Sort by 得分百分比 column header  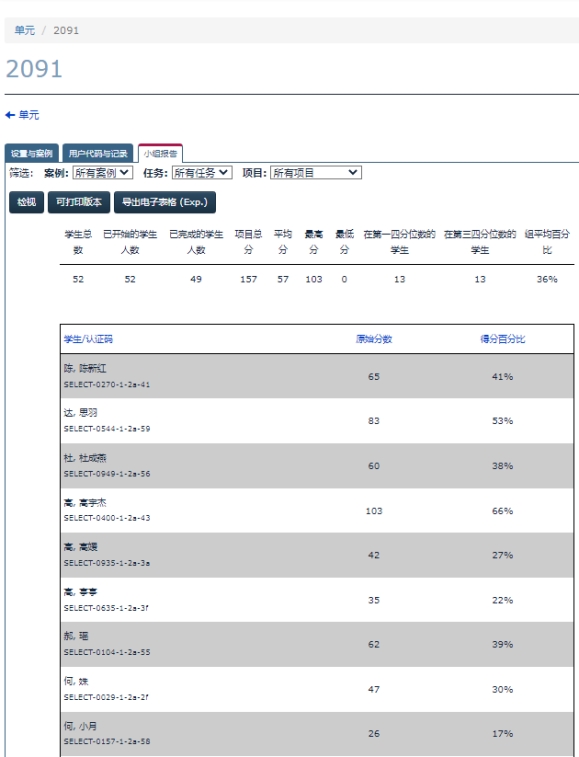point(502,339)
